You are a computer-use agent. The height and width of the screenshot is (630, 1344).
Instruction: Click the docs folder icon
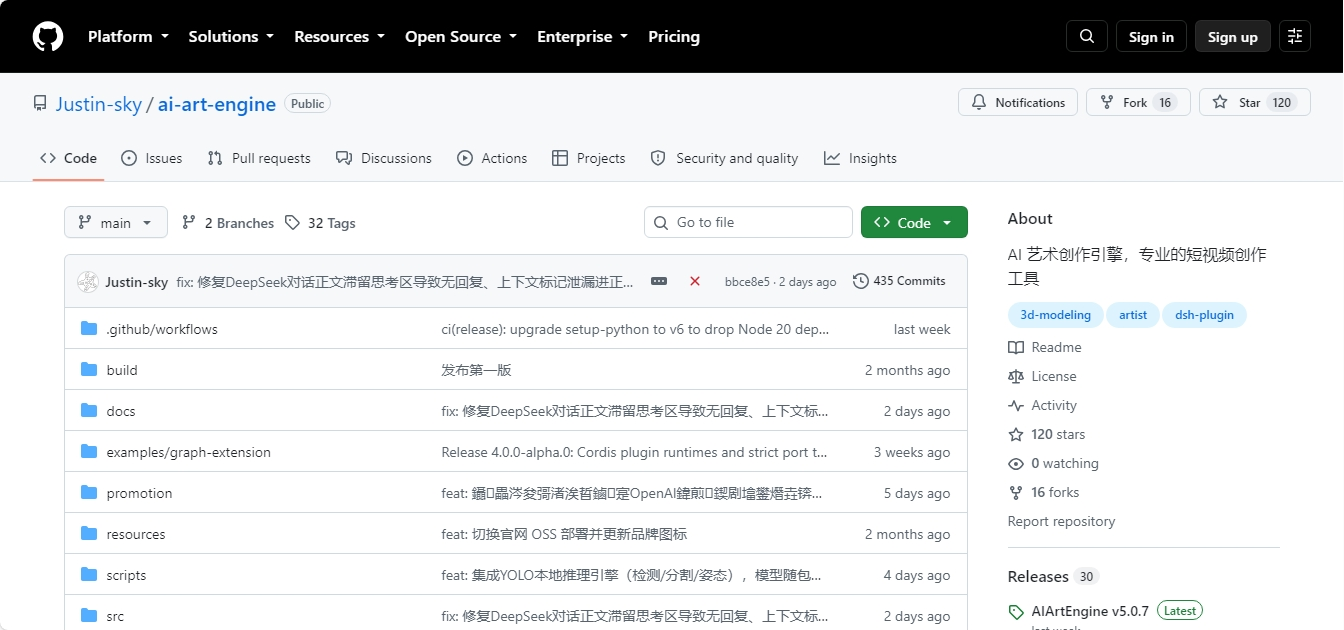pyautogui.click(x=89, y=410)
